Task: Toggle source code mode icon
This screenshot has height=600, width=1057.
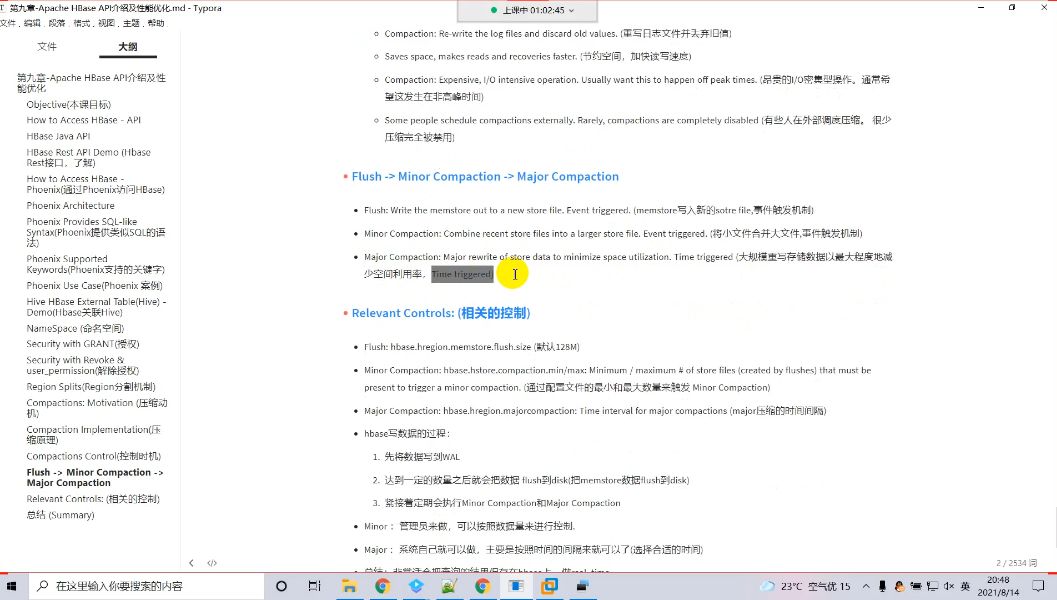Action: click(212, 563)
